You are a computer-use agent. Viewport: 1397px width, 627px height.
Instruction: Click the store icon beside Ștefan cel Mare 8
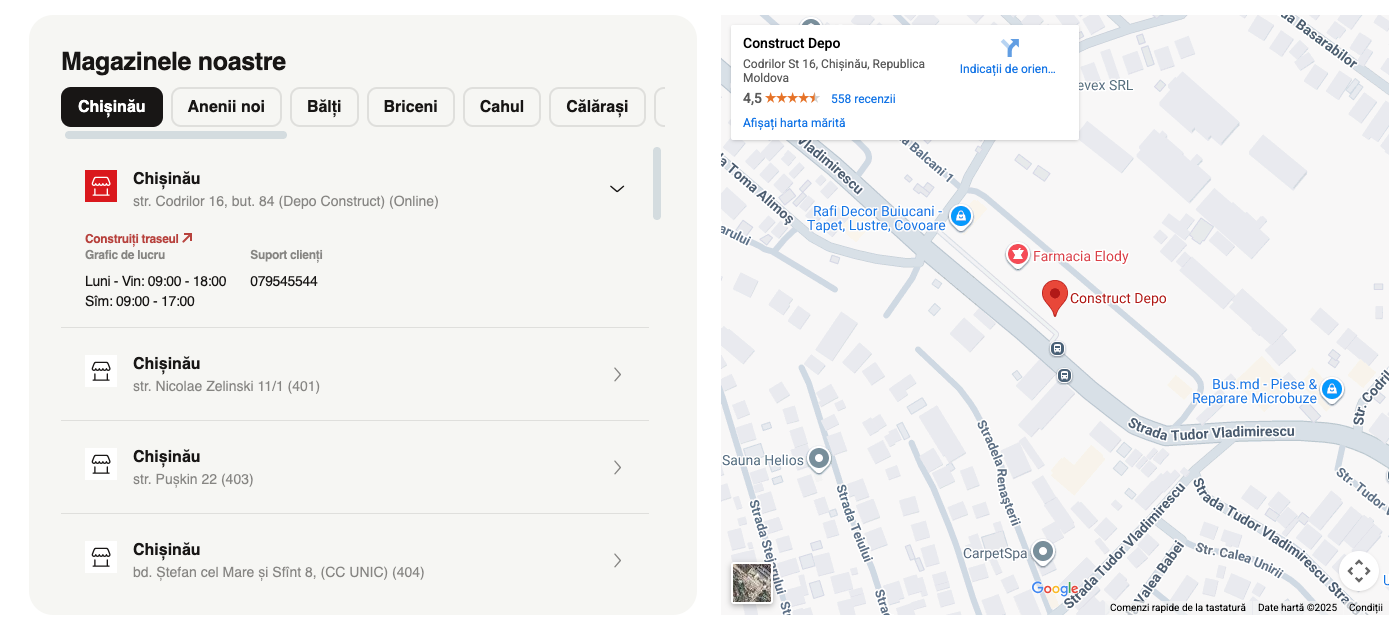[x=101, y=557]
